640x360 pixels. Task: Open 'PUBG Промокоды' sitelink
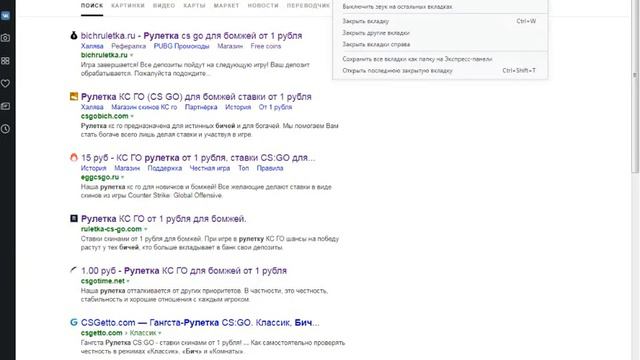181,46
